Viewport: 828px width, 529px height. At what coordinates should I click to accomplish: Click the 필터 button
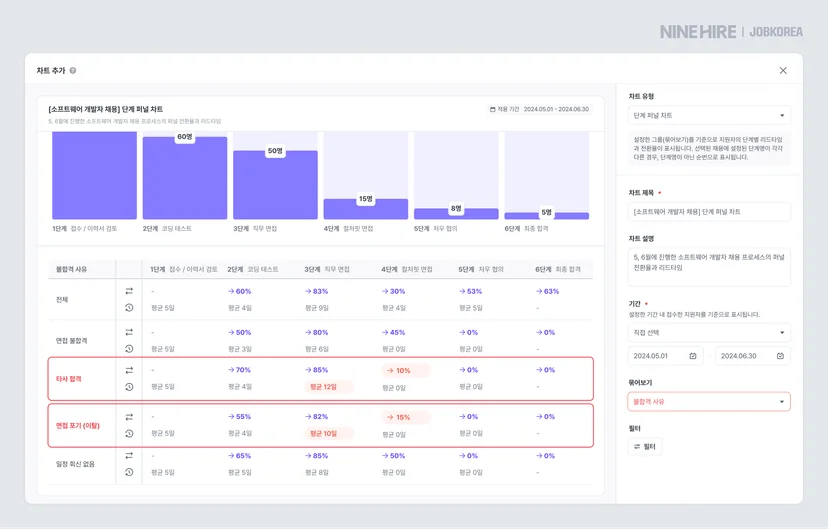[x=644, y=447]
